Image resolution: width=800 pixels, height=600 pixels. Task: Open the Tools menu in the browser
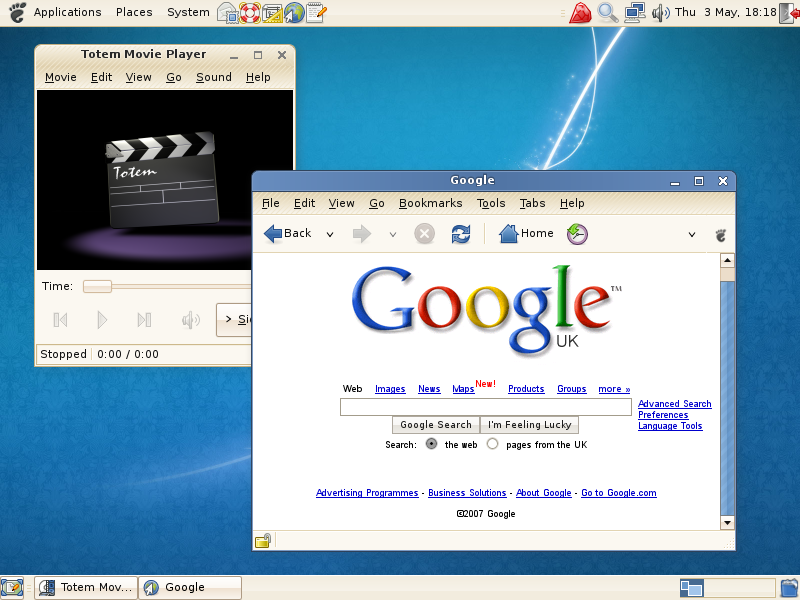[x=491, y=203]
